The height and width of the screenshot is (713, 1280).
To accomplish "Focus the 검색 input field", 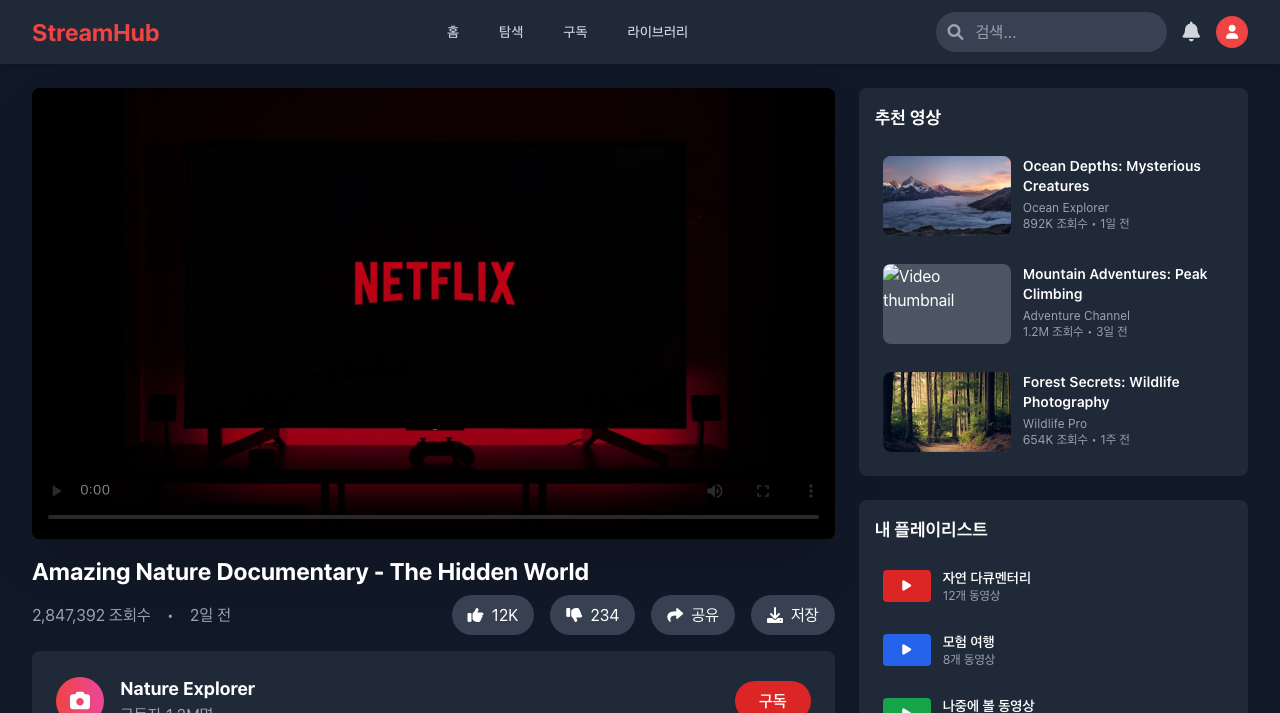I will tap(1051, 32).
